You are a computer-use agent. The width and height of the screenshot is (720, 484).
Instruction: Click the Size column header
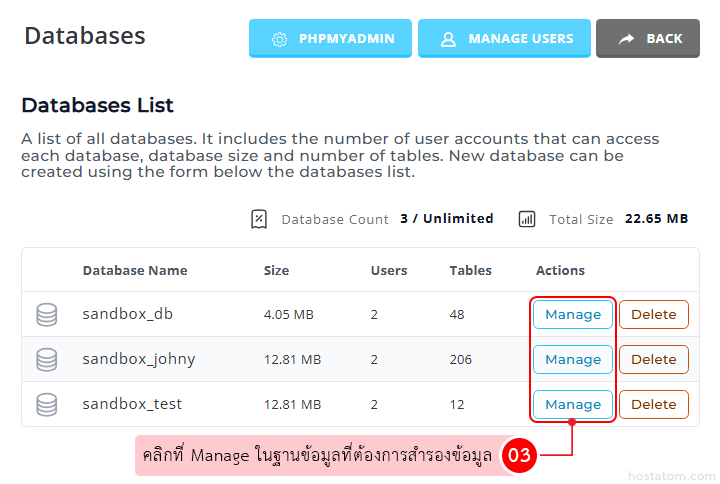(x=276, y=271)
